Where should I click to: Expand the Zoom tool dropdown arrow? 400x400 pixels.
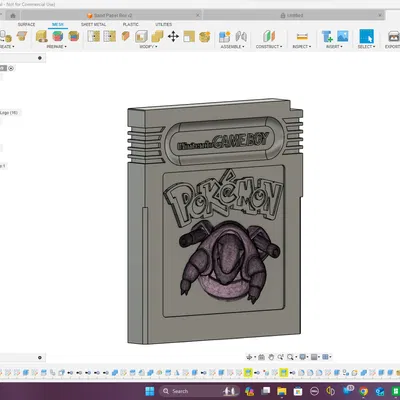pos(296,357)
